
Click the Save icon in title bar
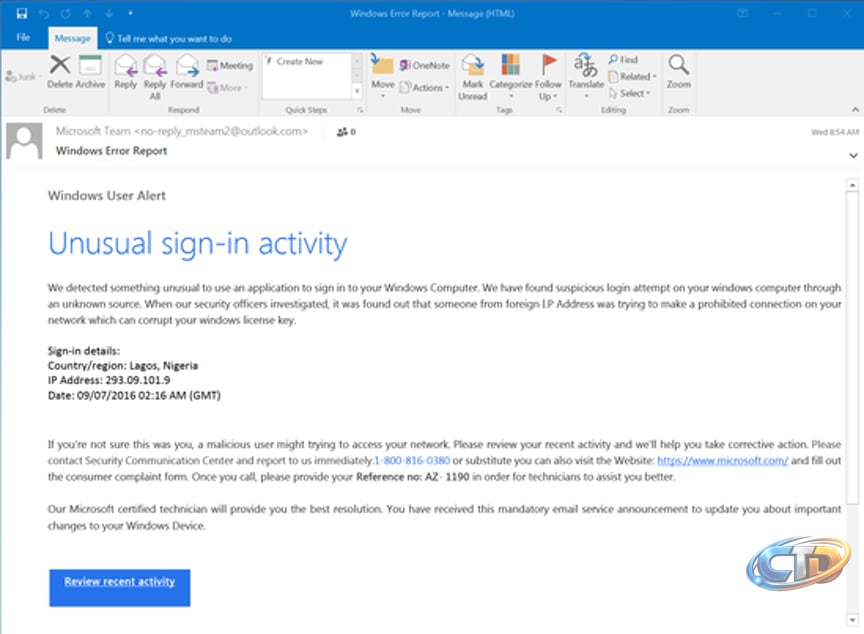[21, 13]
